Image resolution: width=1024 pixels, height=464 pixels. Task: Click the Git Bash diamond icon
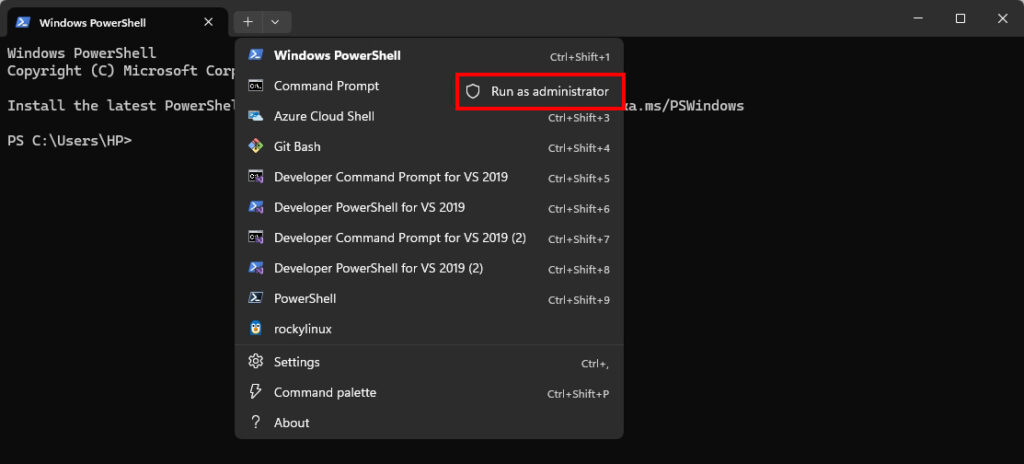pos(255,146)
